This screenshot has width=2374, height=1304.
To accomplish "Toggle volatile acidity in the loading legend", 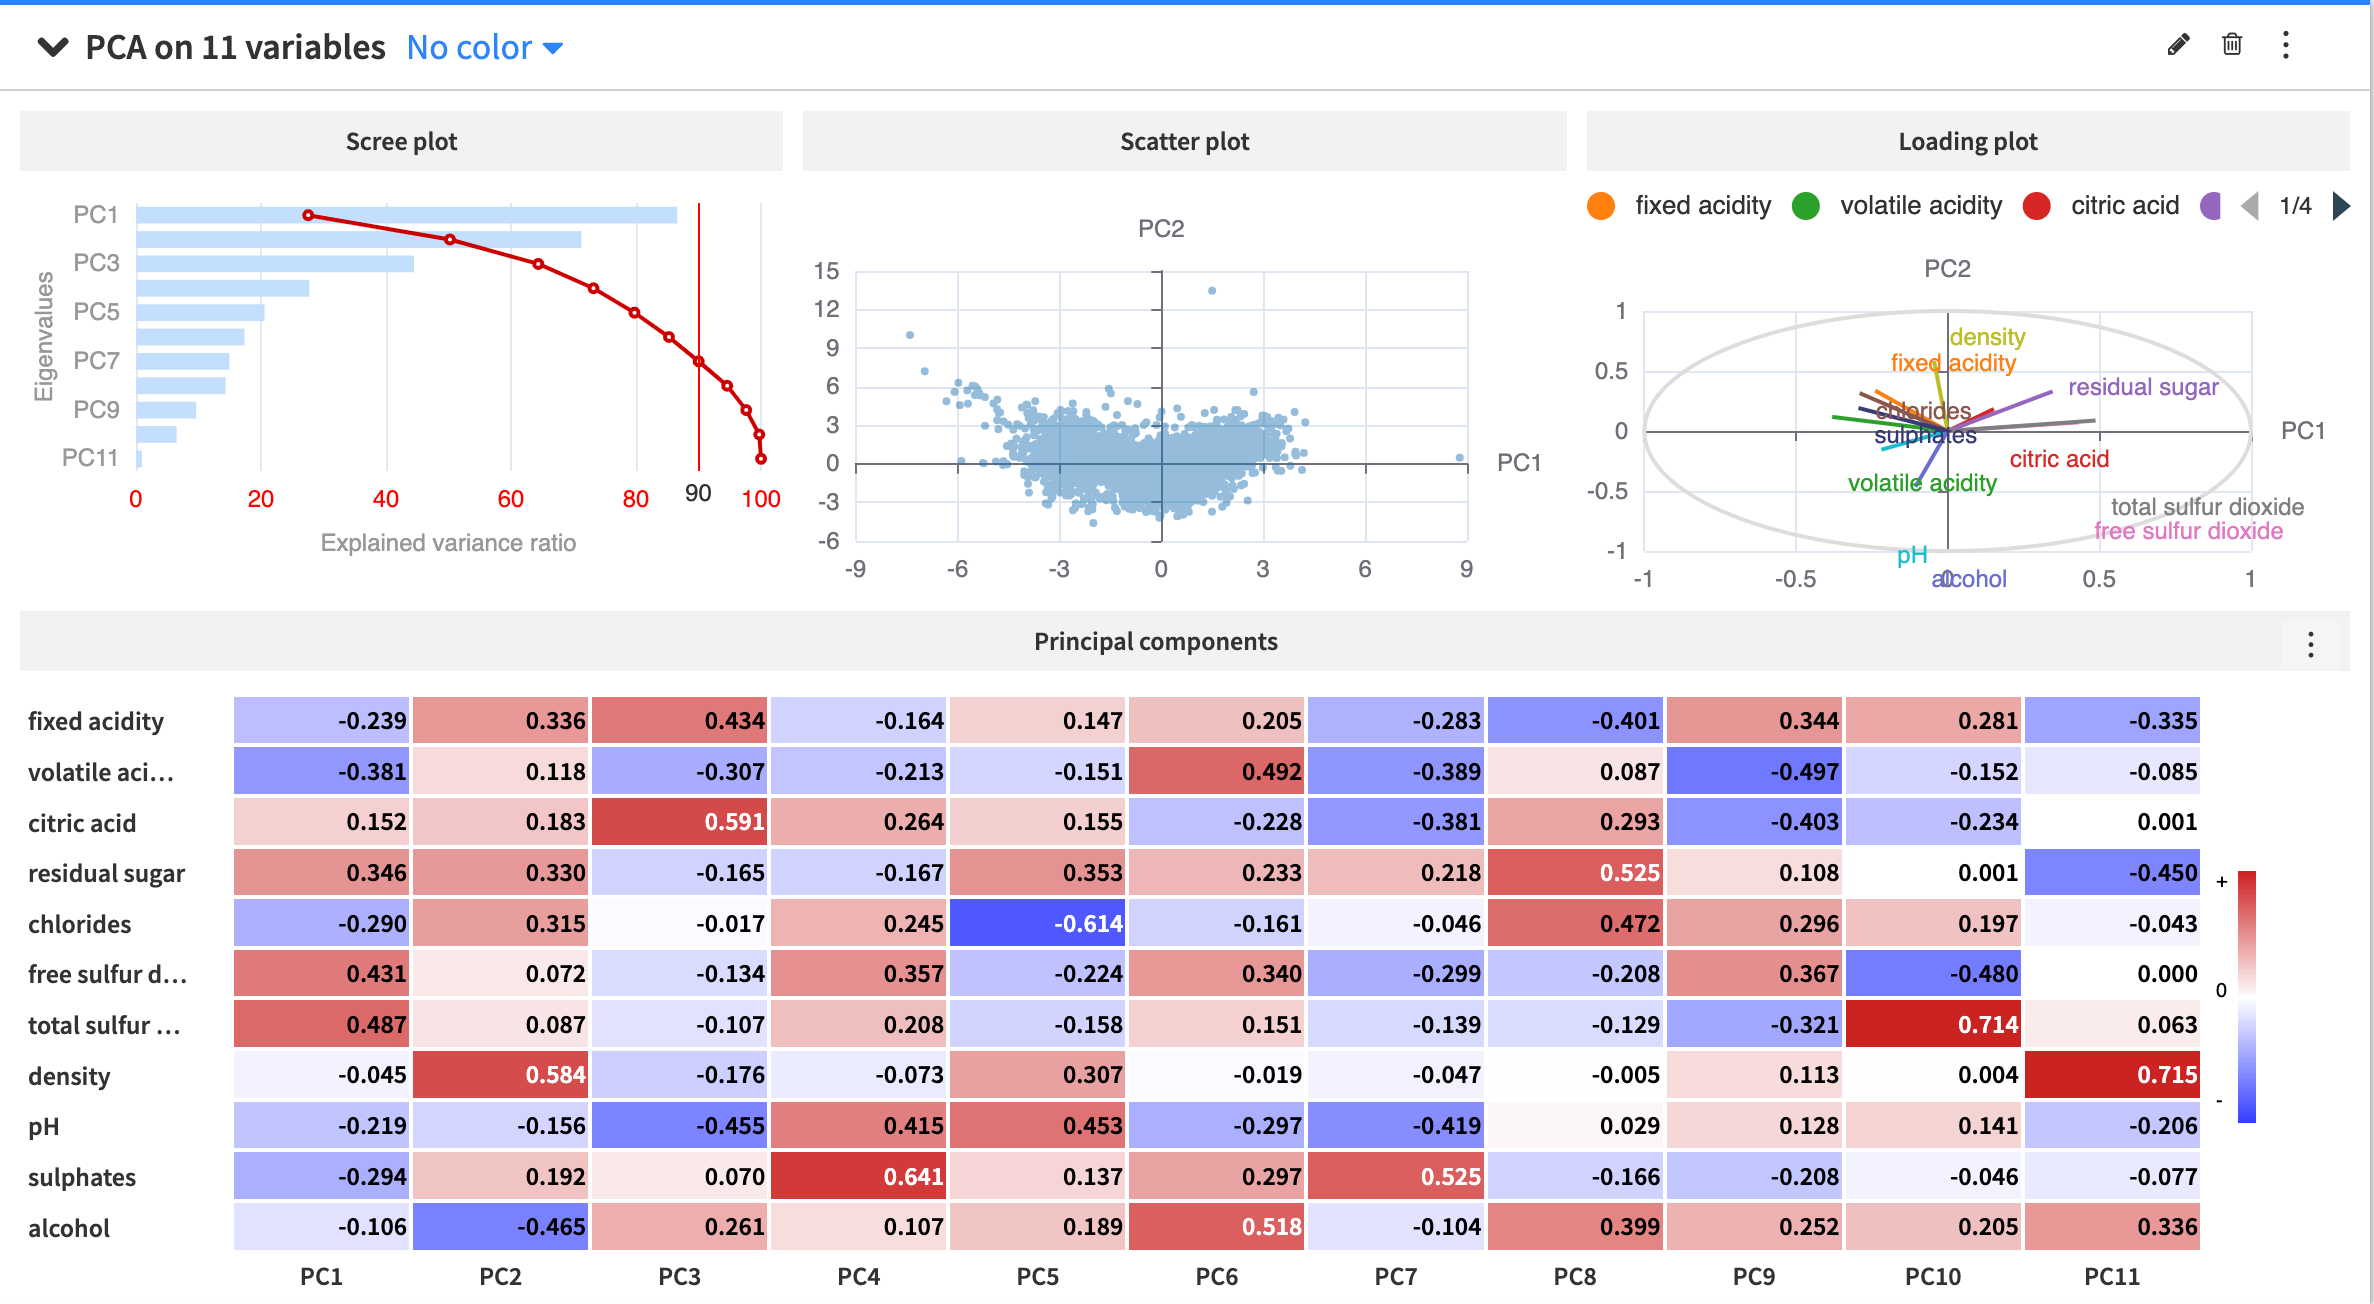I will tap(1920, 206).
